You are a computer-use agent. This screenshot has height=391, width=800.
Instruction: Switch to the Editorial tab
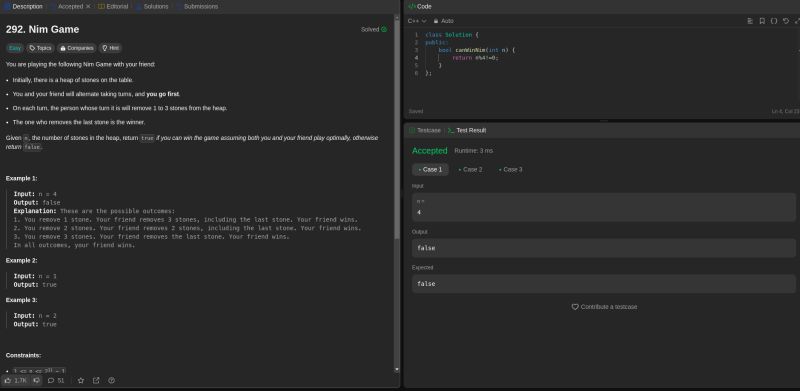pyautogui.click(x=113, y=7)
